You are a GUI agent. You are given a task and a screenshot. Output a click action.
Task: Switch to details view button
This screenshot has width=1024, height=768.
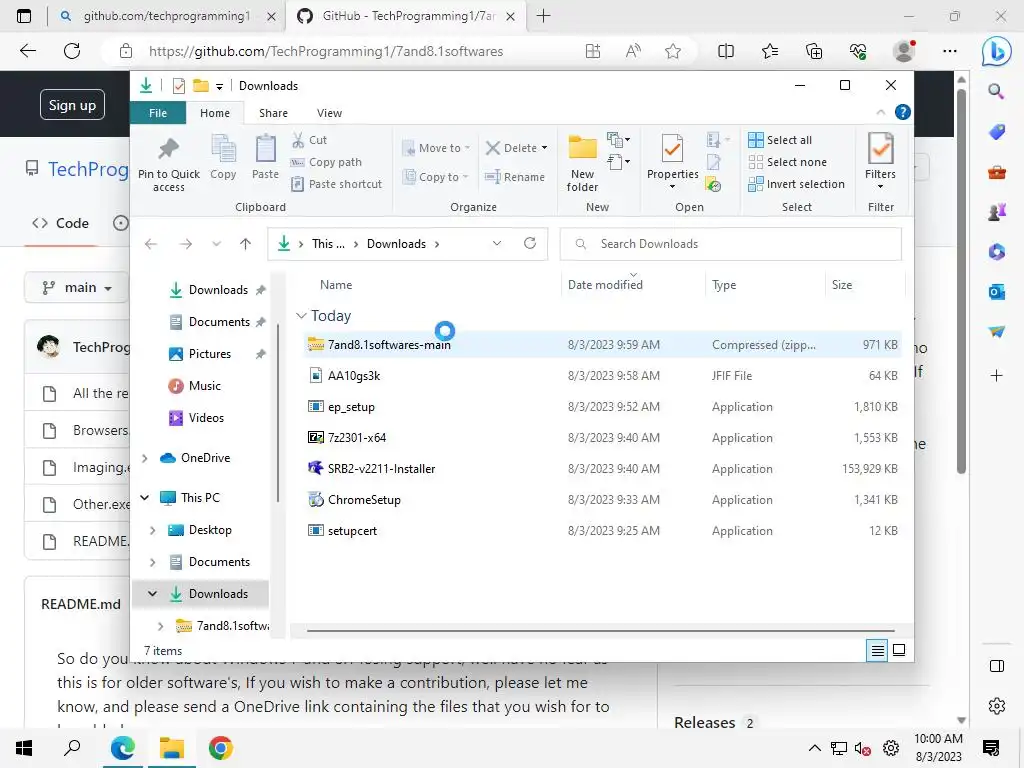click(877, 650)
